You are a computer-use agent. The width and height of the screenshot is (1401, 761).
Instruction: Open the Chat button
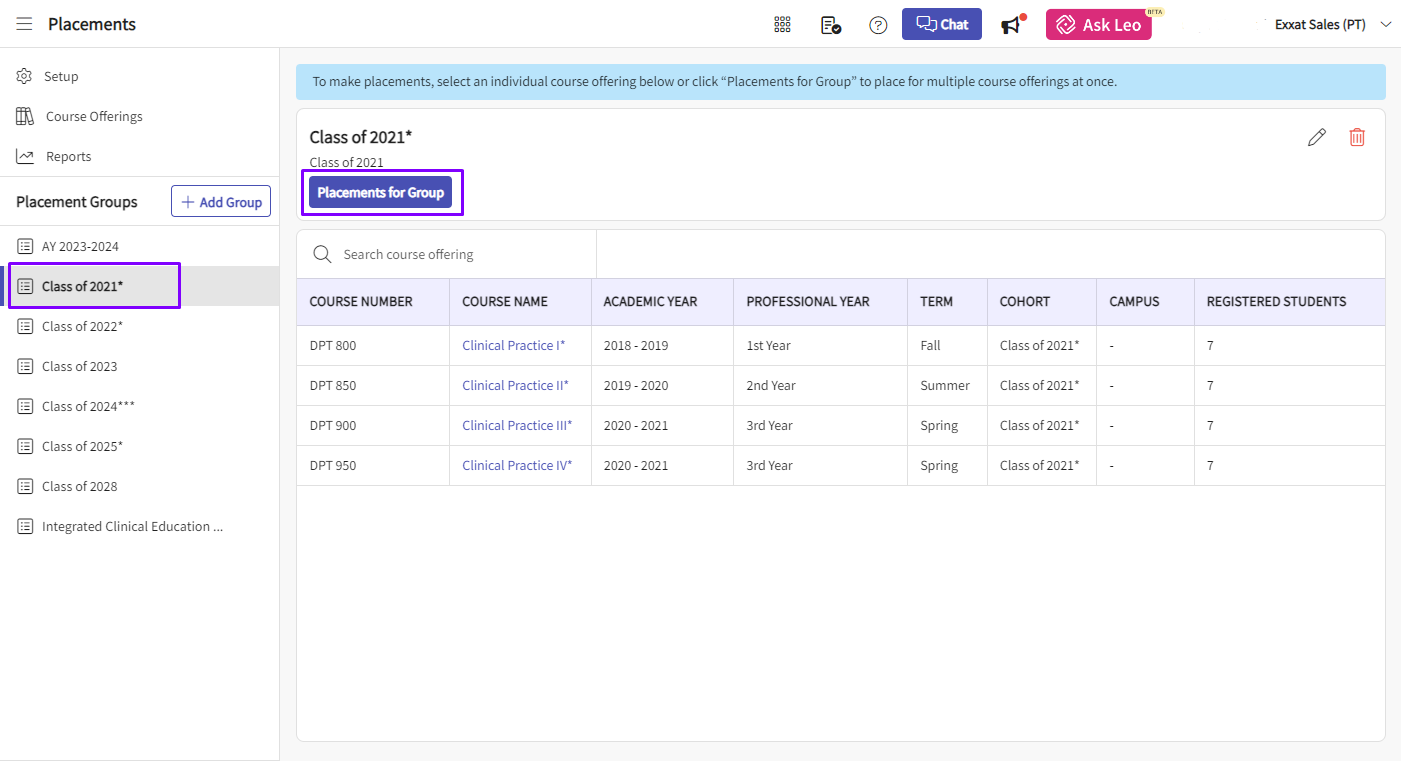point(942,25)
